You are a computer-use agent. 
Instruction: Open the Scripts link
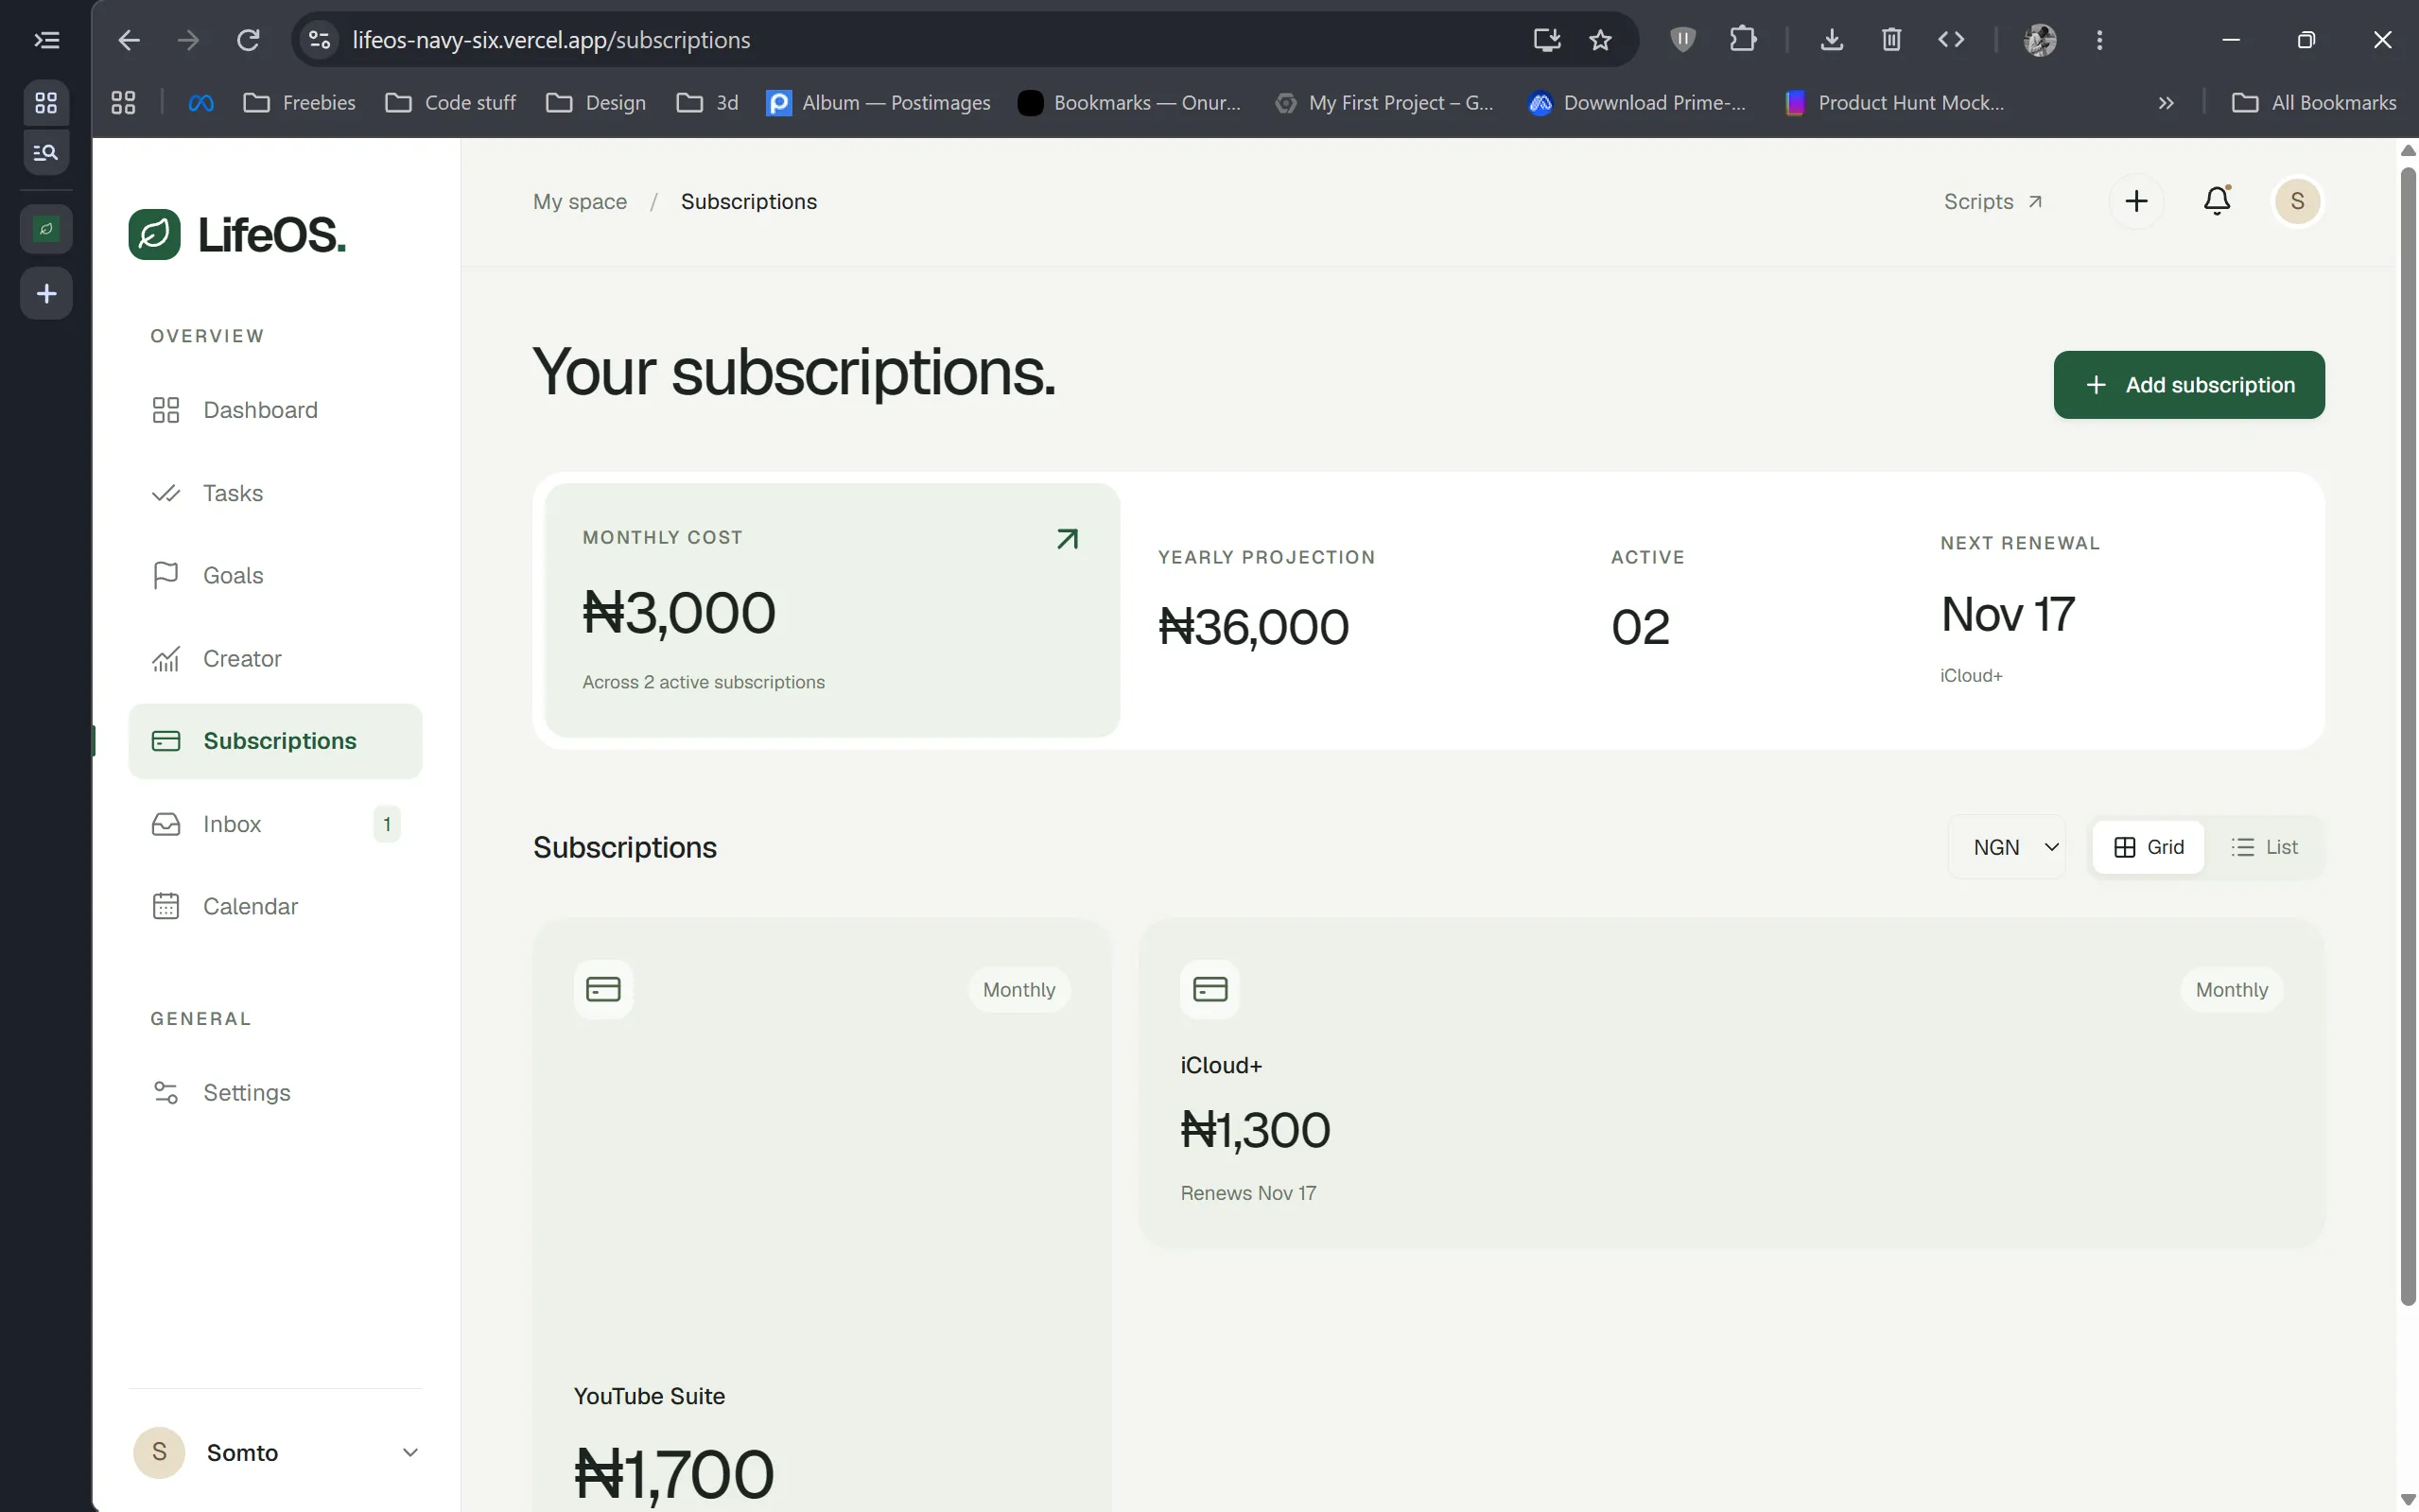click(1993, 201)
